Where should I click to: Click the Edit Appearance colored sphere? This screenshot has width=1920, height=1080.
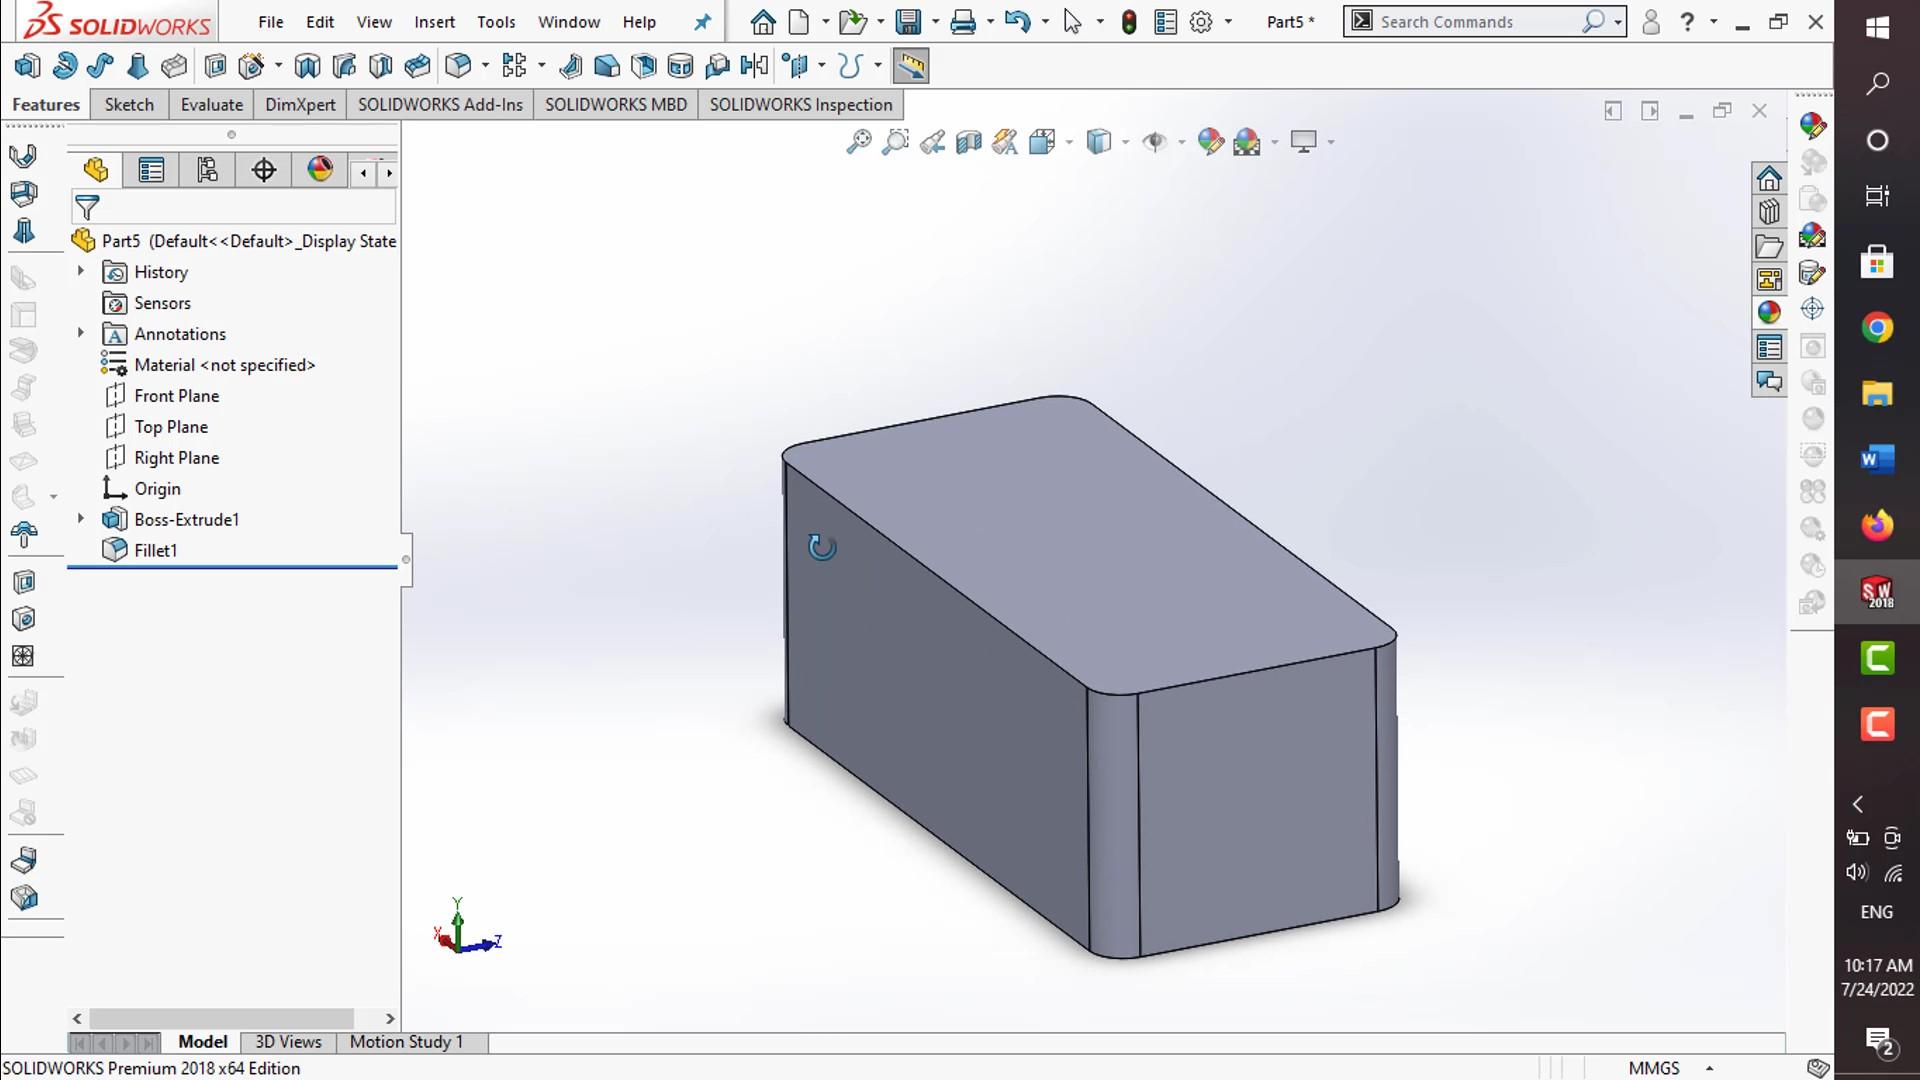[x=1211, y=142]
